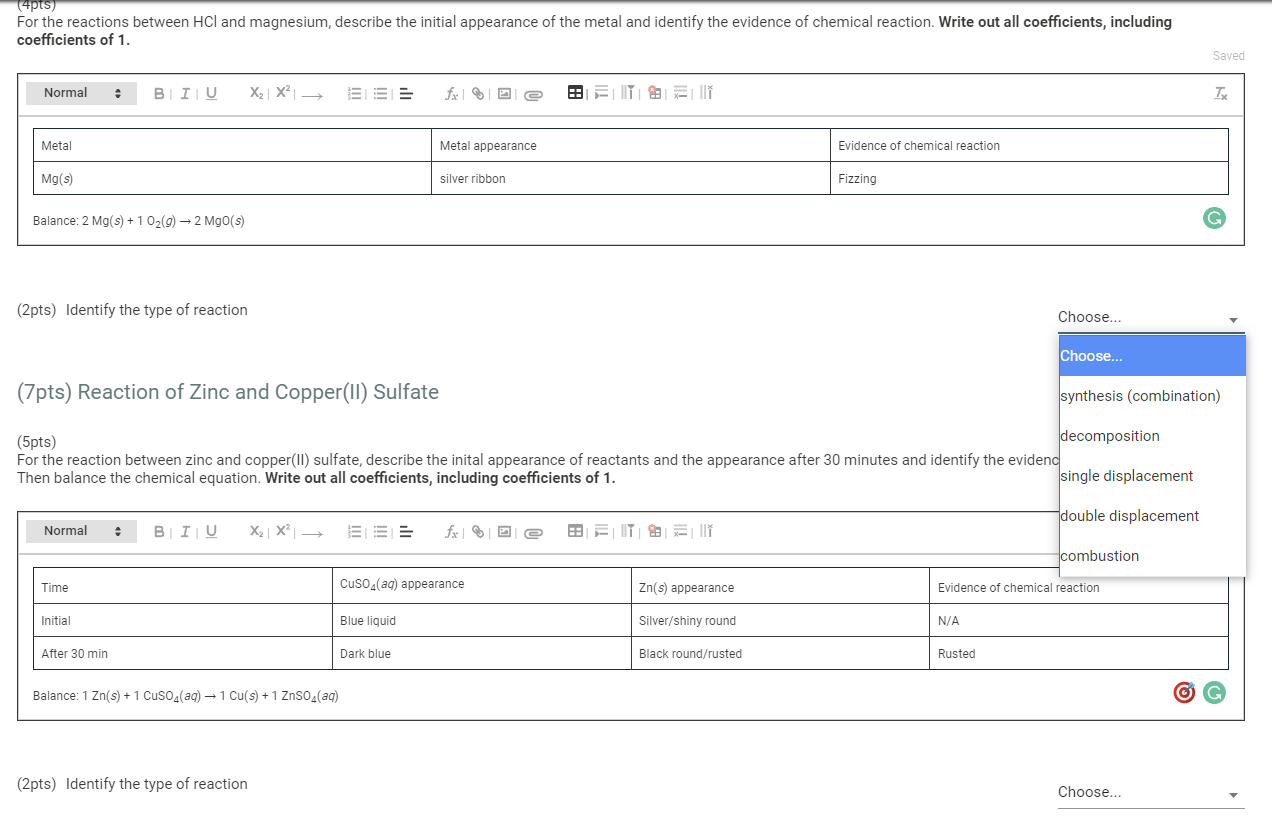
Task: Attach a file in the zinc reaction editor
Action: tap(533, 533)
